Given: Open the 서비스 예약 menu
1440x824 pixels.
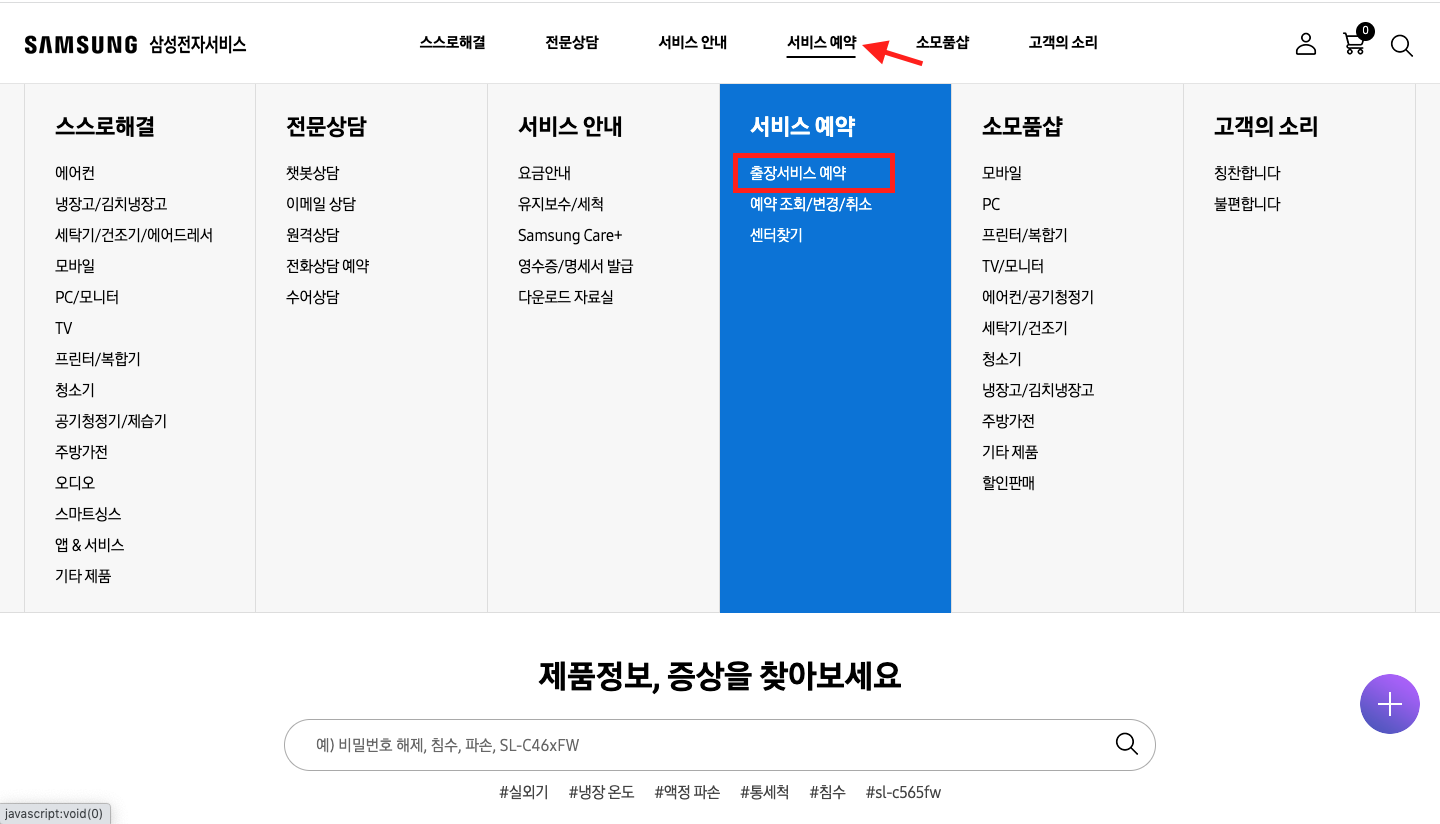Looking at the screenshot, I should [820, 42].
